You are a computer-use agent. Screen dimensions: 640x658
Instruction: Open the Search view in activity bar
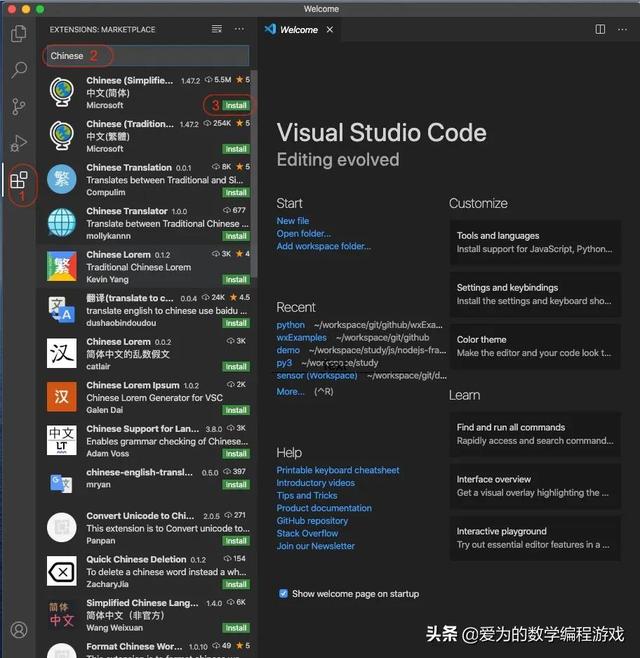[19, 70]
